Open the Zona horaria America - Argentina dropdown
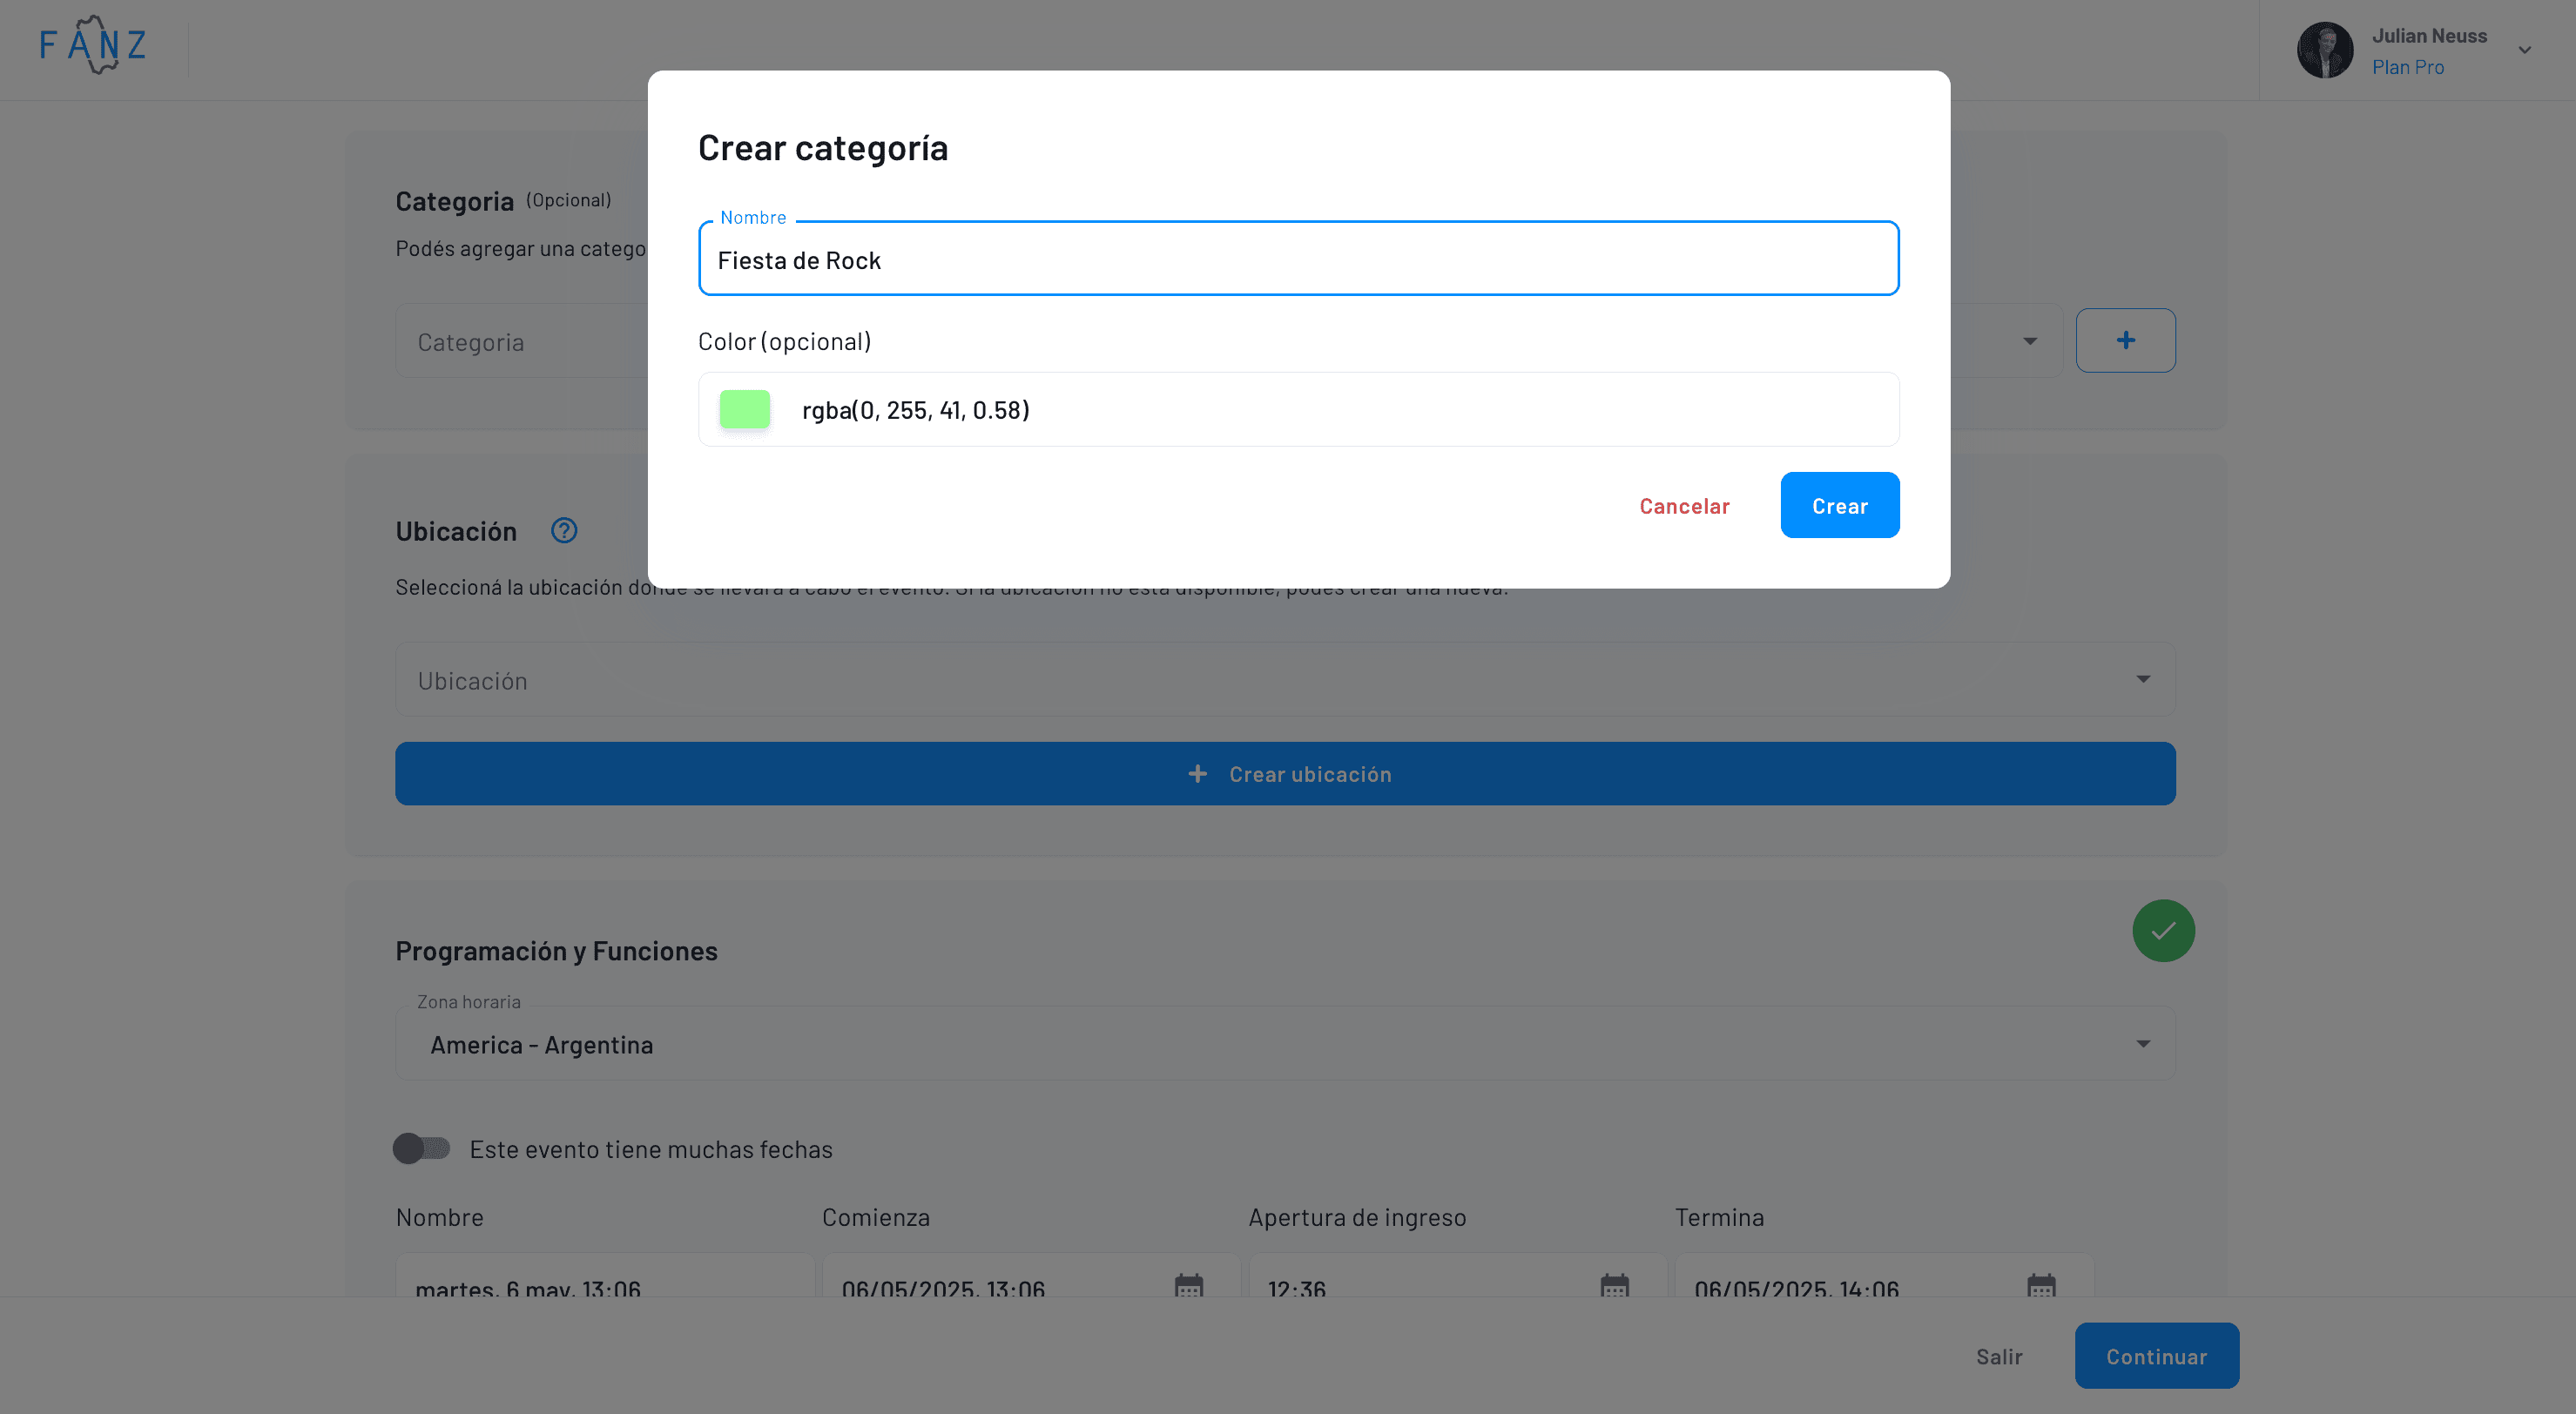This screenshot has width=2576, height=1414. point(1284,1044)
